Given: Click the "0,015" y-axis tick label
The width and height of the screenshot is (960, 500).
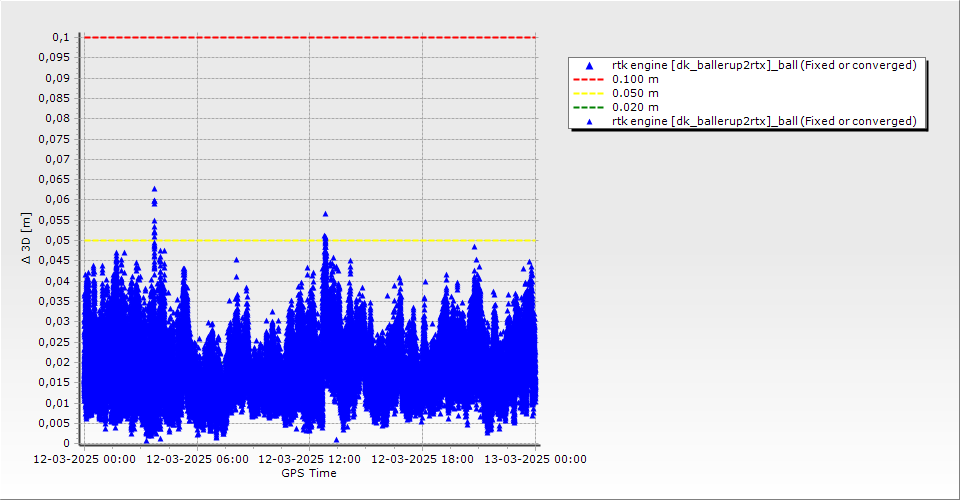Looking at the screenshot, I should tap(54, 382).
